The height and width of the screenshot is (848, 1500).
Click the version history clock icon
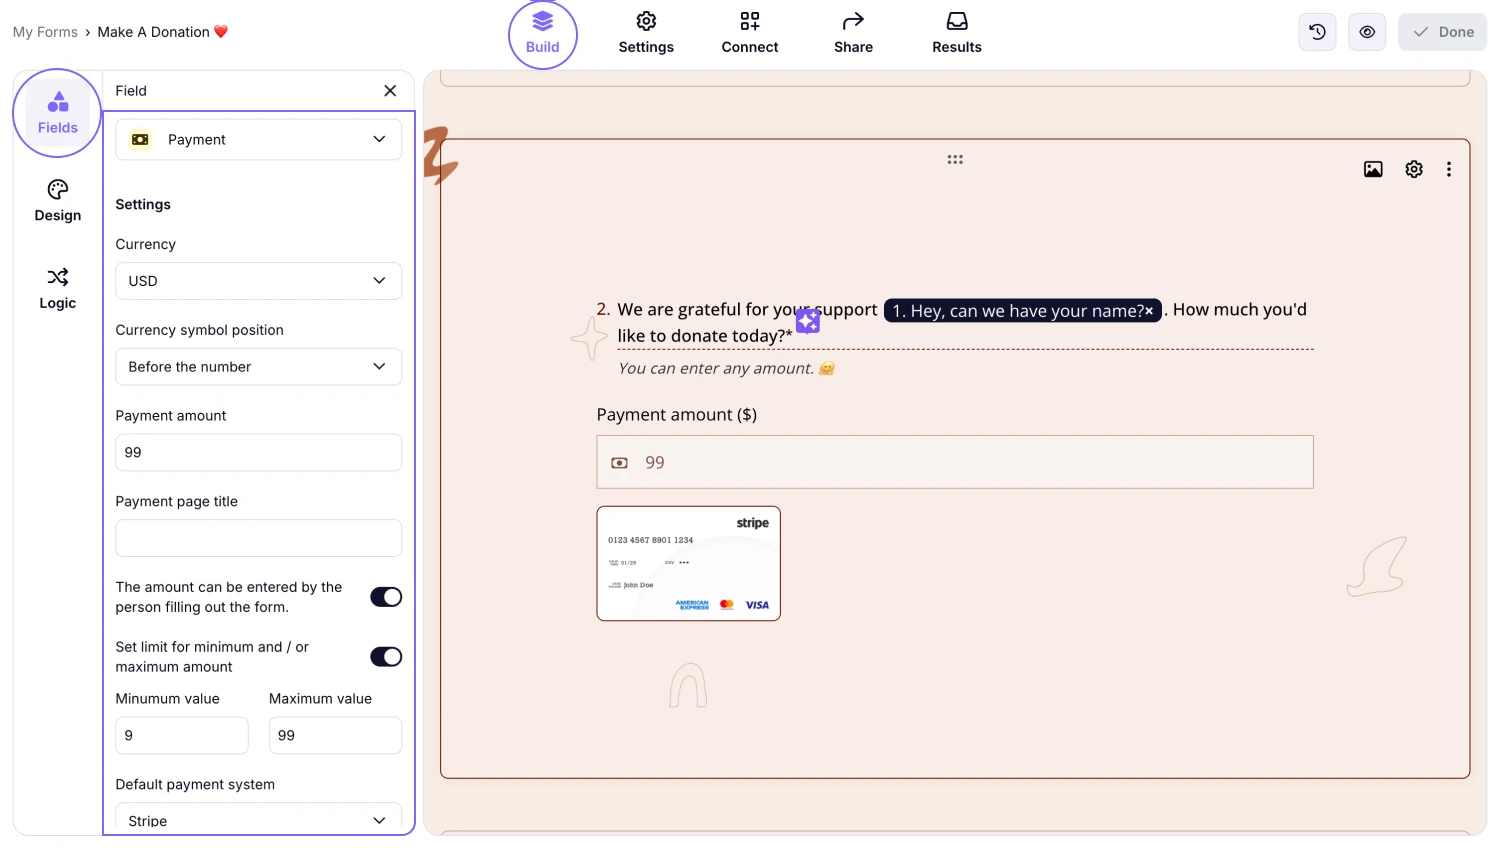point(1317,32)
